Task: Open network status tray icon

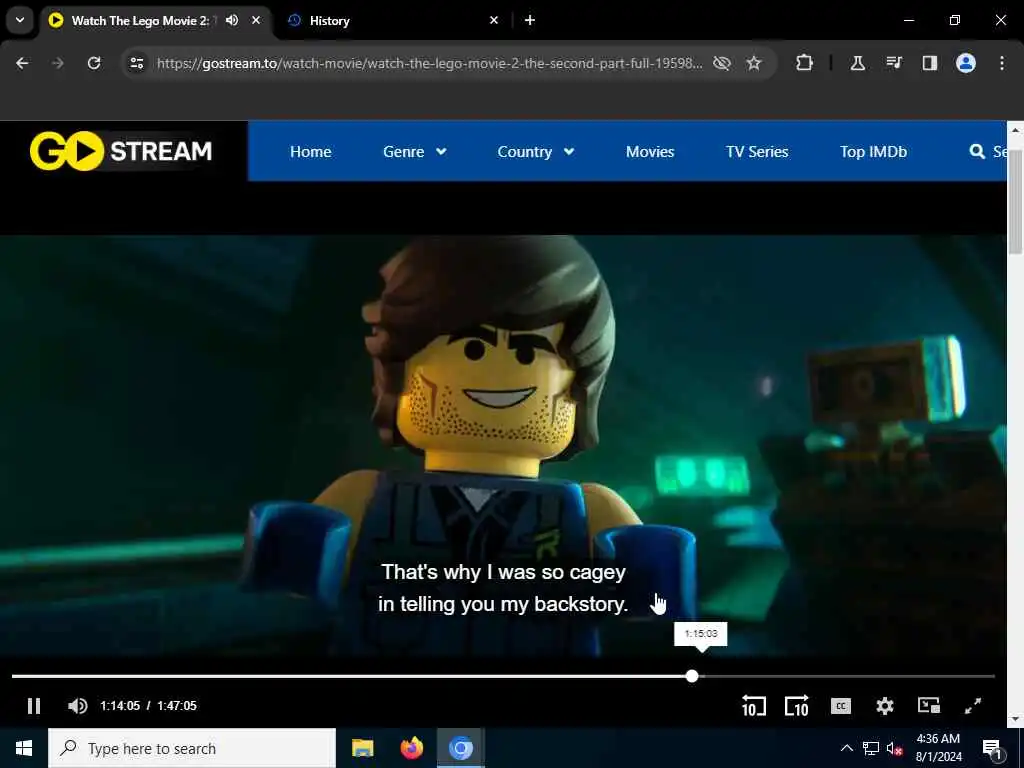Action: click(871, 748)
